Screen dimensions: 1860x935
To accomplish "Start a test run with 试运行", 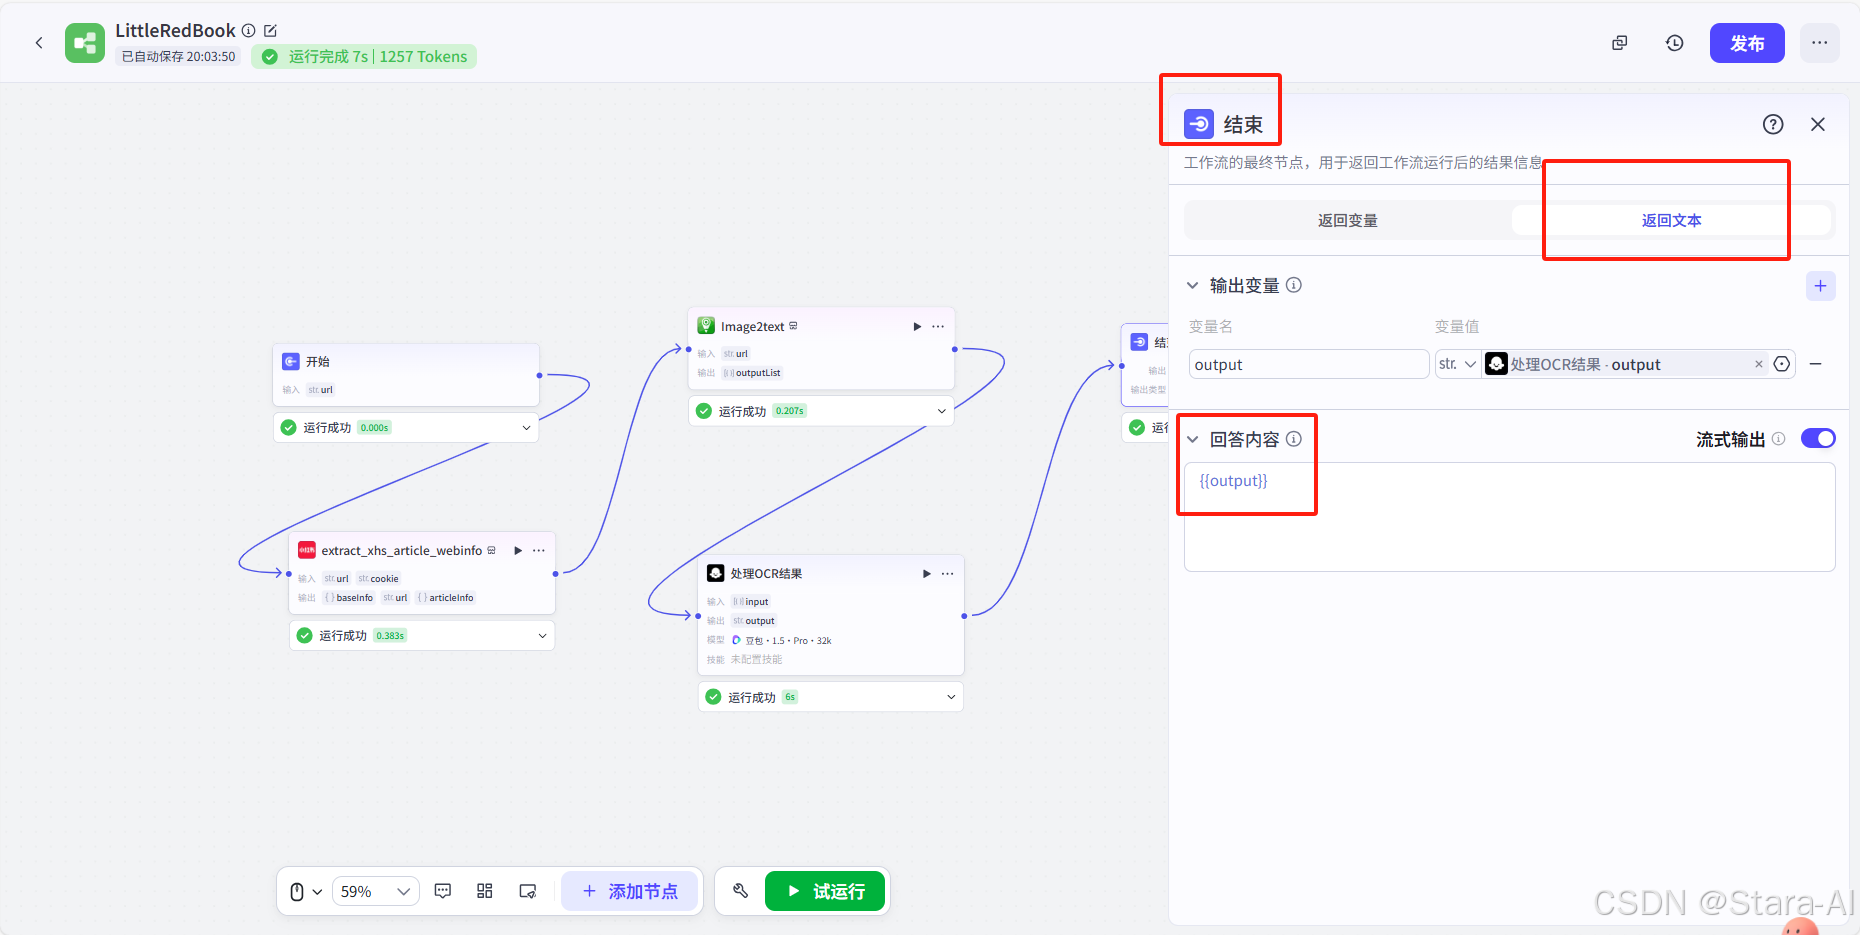I will [x=826, y=891].
